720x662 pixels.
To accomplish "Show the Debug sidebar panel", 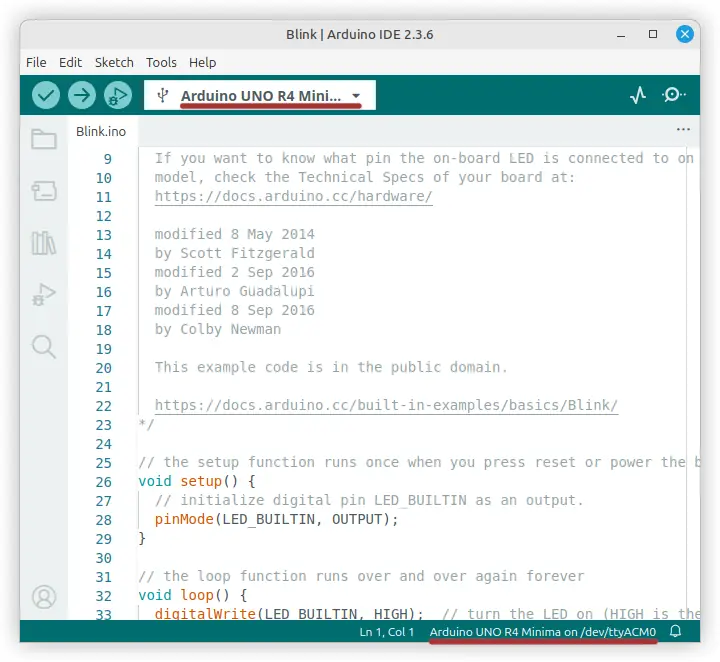I will pos(44,295).
